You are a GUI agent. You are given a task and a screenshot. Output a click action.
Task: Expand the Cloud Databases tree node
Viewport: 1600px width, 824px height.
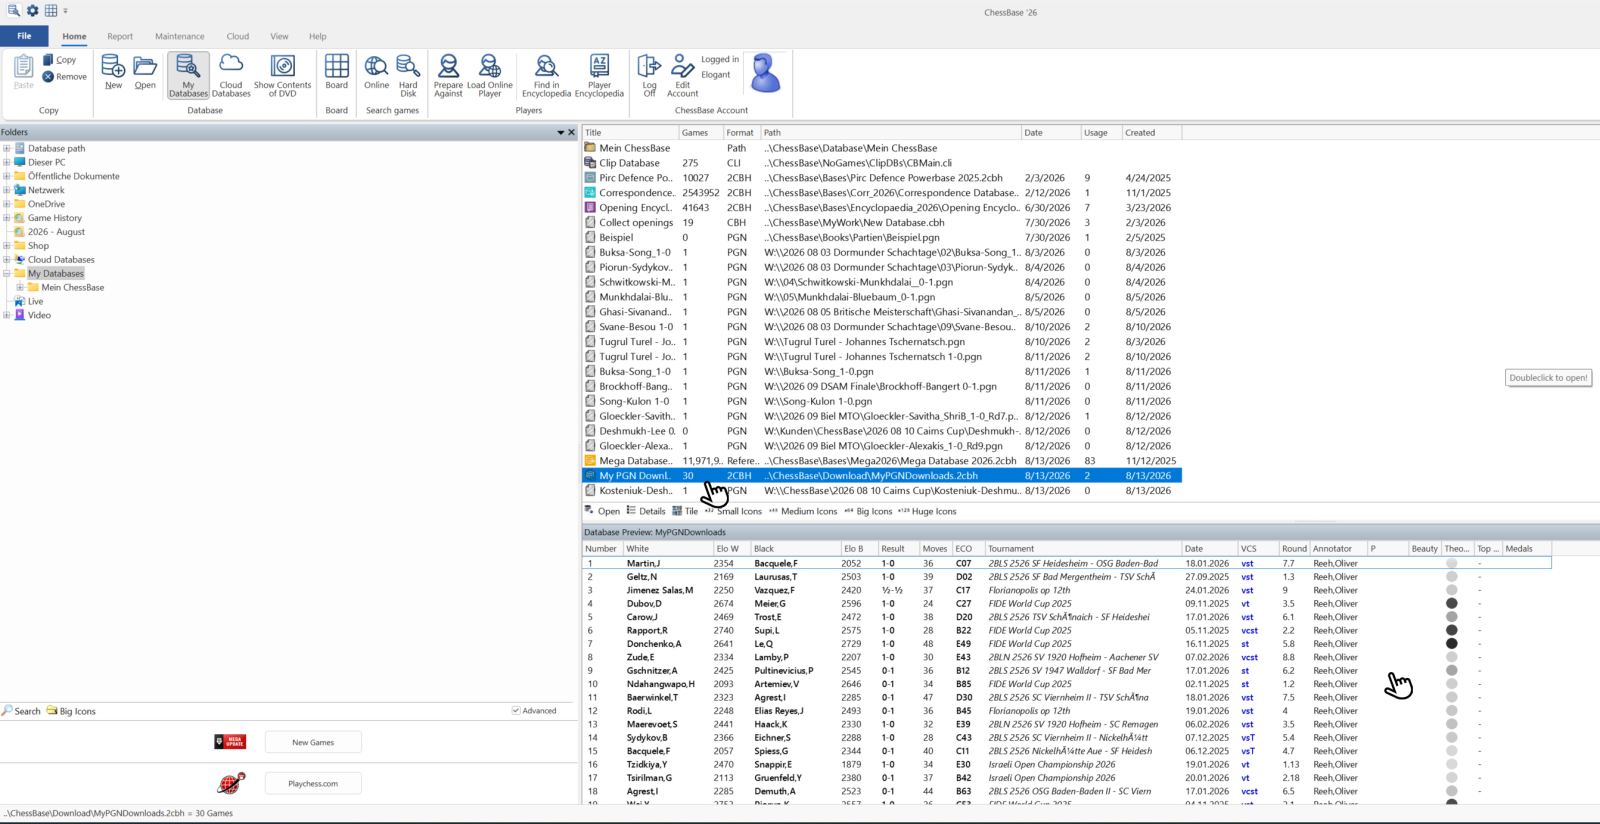(x=7, y=260)
